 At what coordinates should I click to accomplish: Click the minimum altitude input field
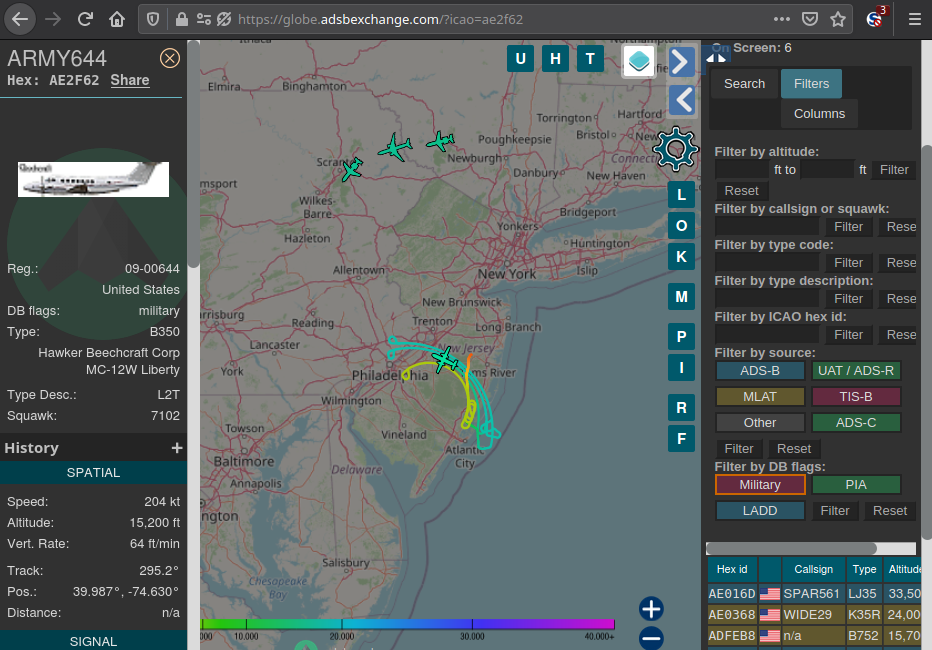point(742,170)
